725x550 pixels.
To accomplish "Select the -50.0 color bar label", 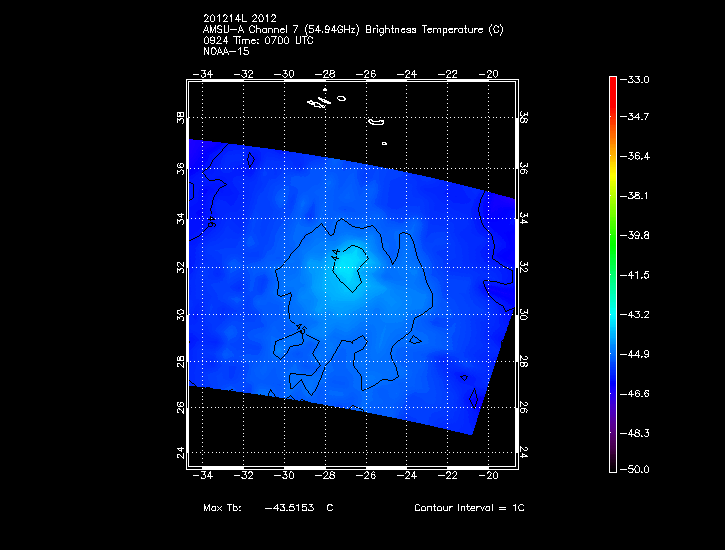I will click(x=637, y=469).
